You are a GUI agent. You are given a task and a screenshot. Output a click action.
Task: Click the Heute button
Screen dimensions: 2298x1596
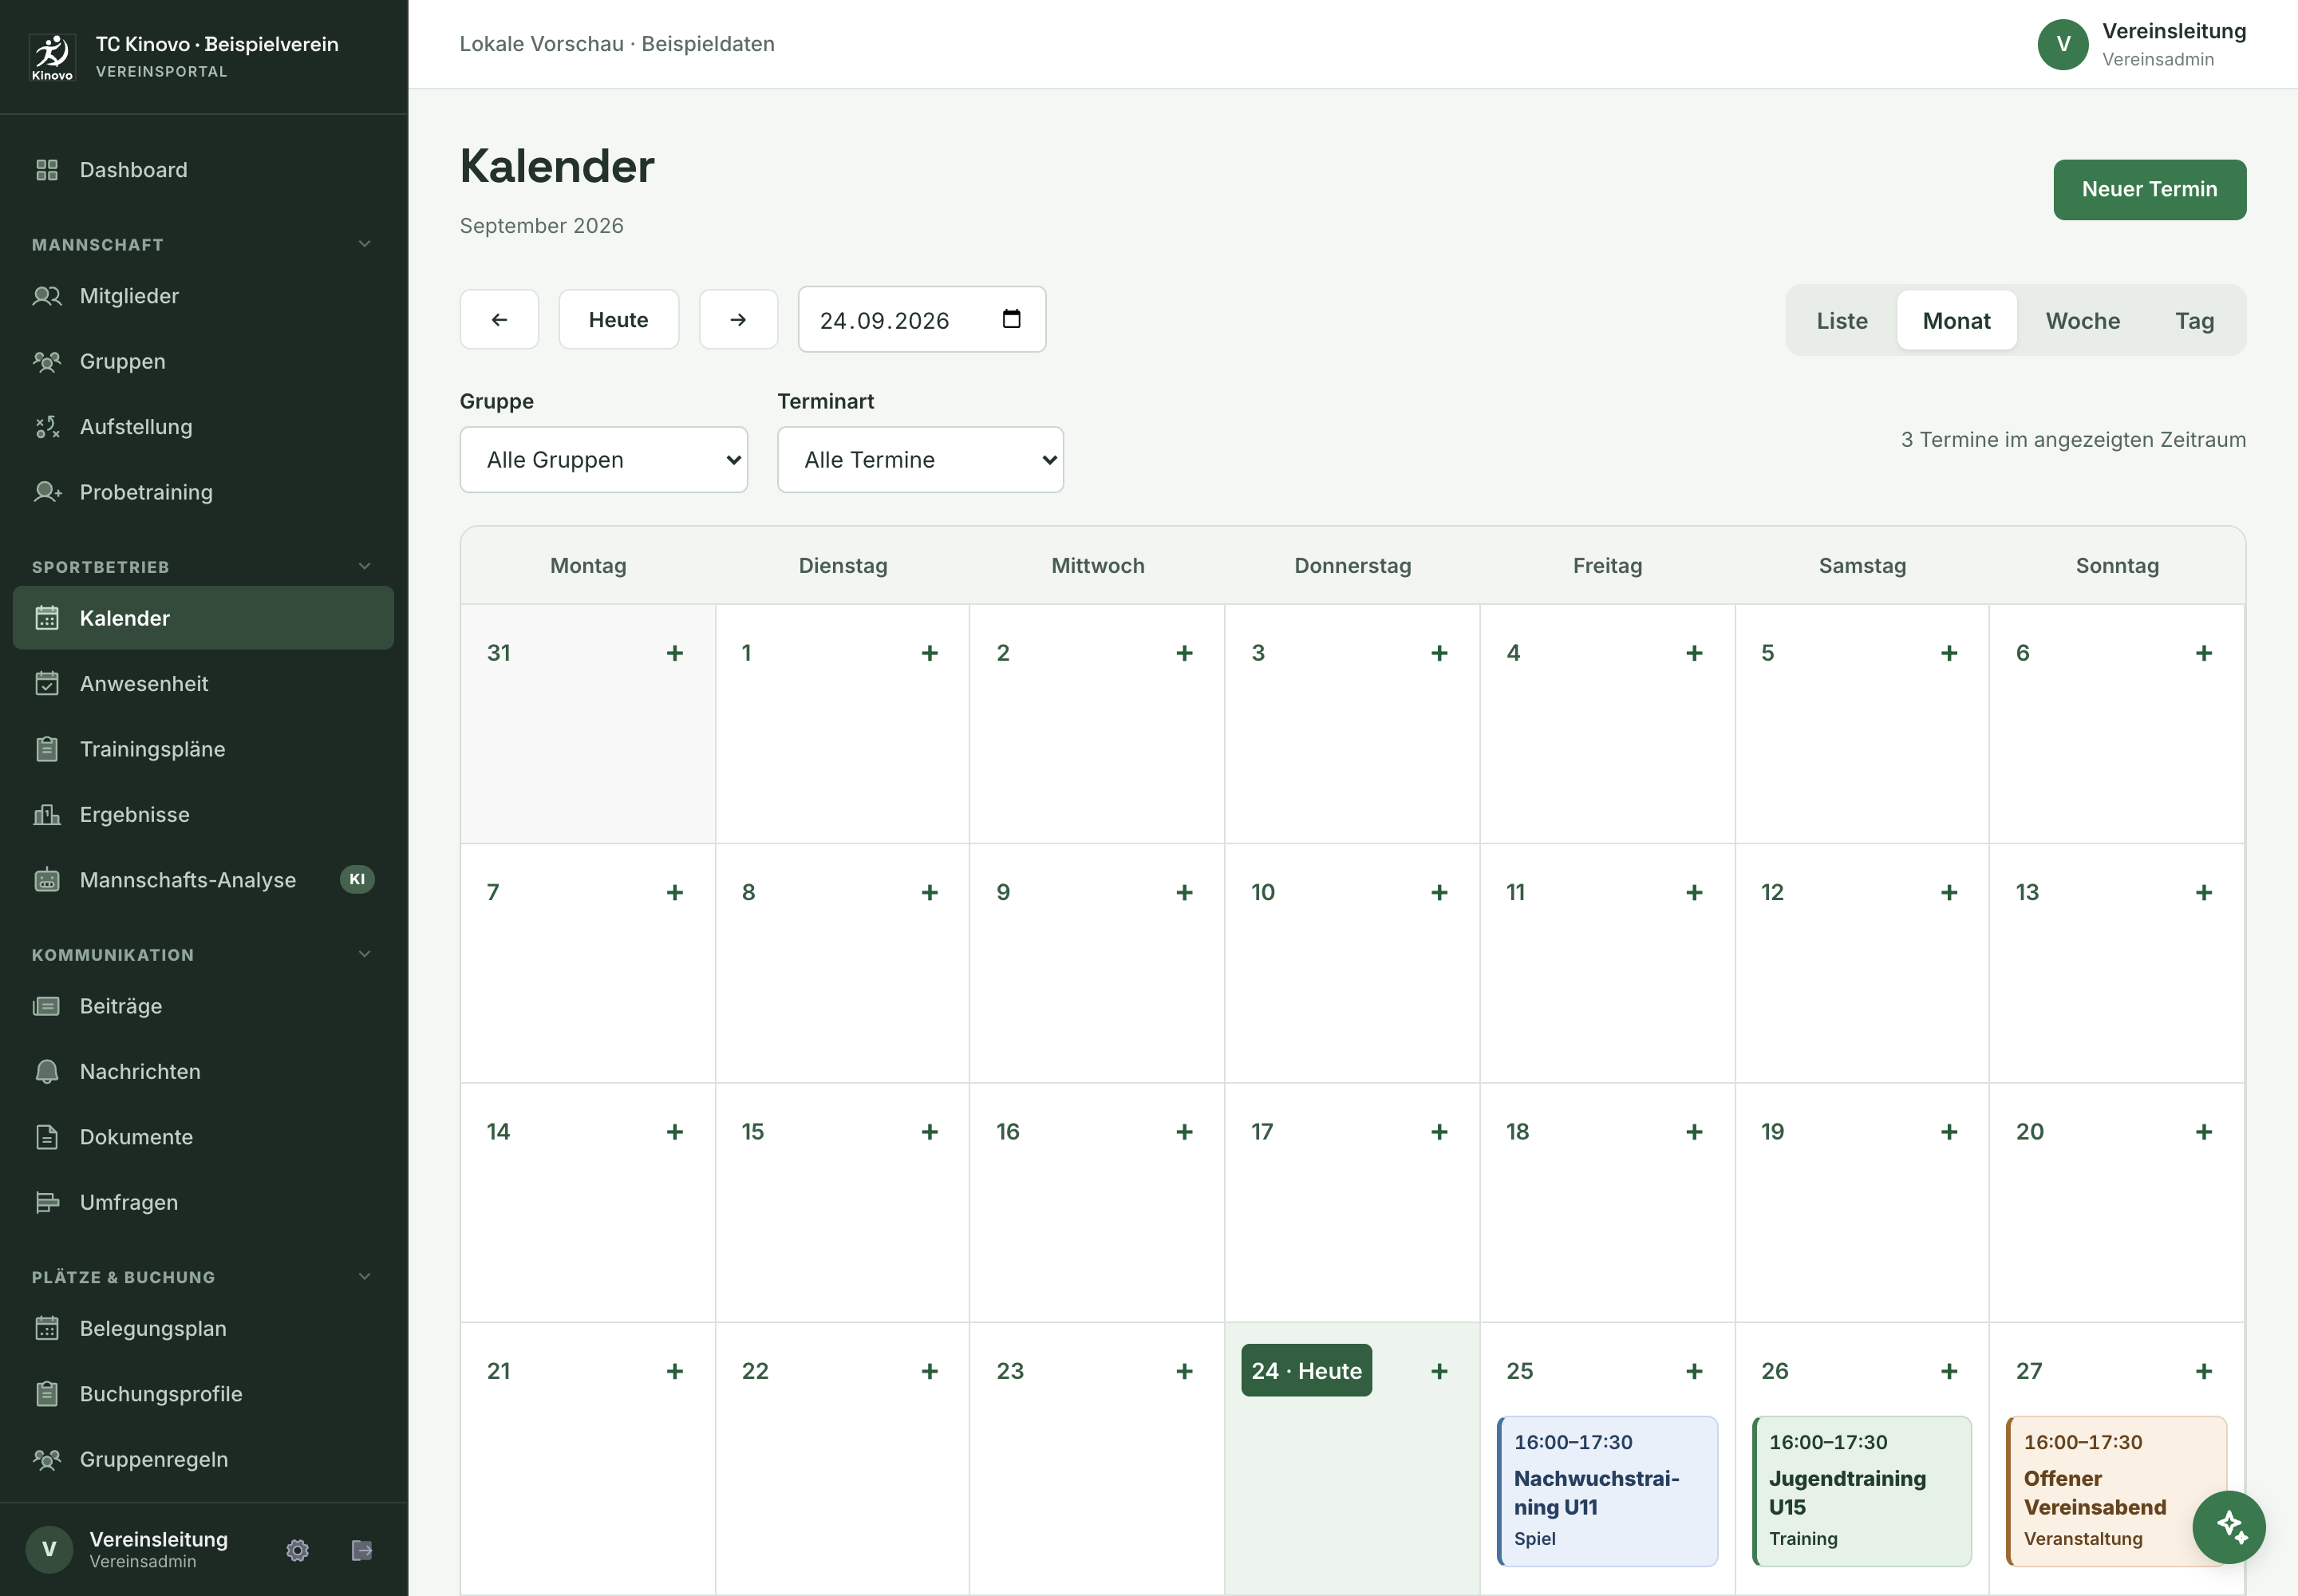pos(618,320)
